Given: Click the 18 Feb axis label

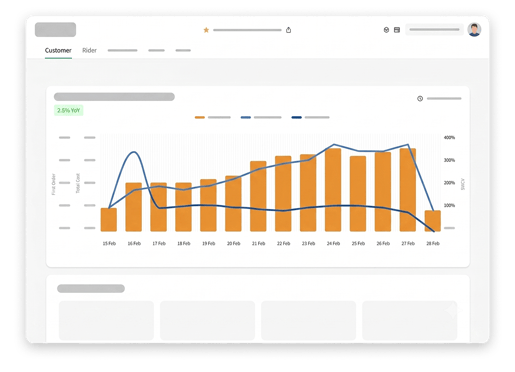Looking at the screenshot, I should click(184, 243).
